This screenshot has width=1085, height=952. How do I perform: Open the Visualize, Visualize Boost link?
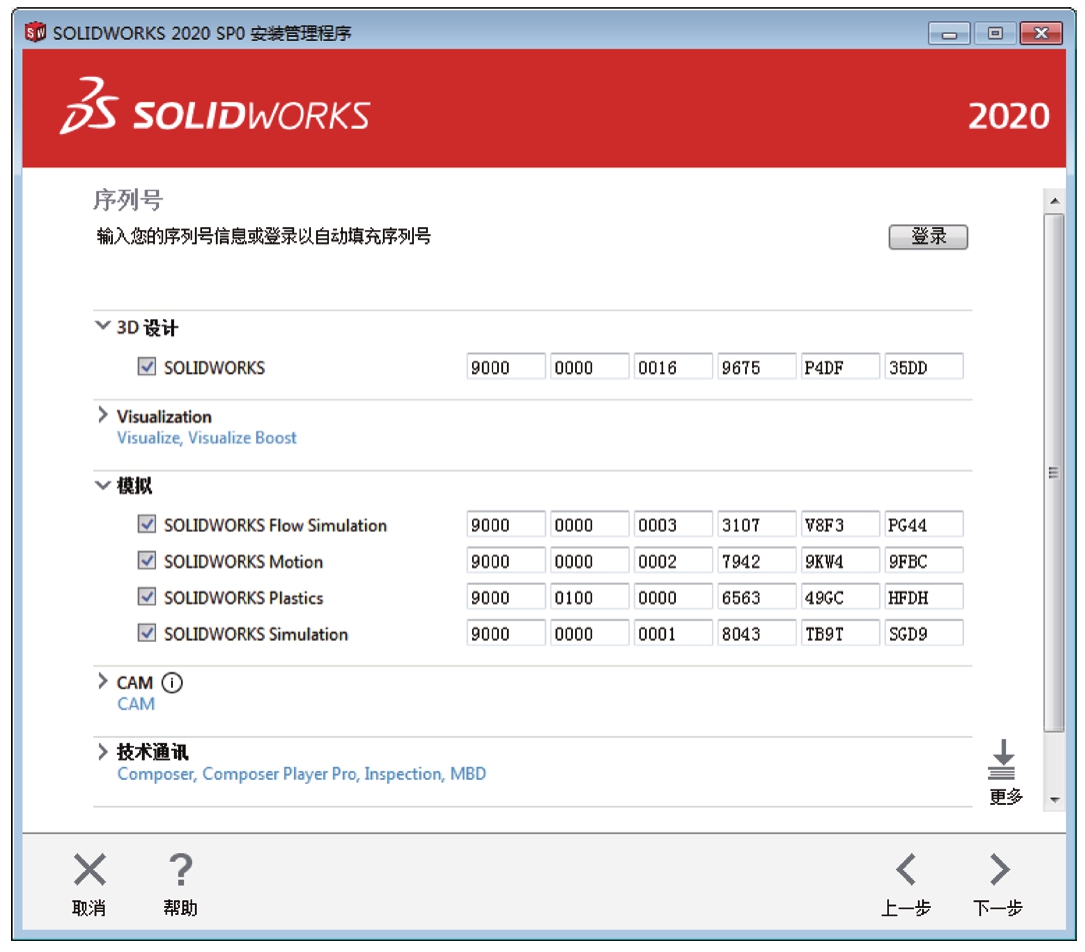tap(207, 438)
